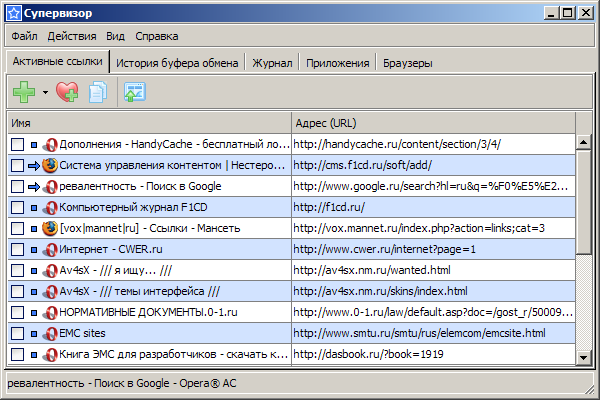
Task: Sort by the Имя column header
Action: pos(149,123)
